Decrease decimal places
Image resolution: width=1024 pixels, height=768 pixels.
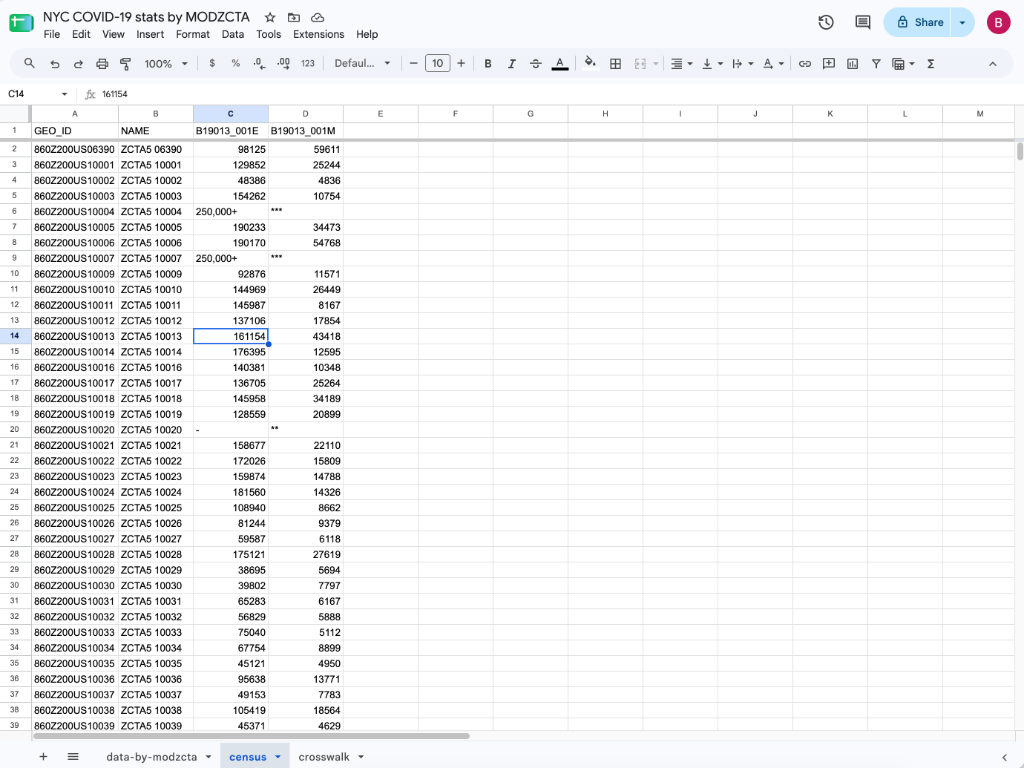(x=259, y=63)
